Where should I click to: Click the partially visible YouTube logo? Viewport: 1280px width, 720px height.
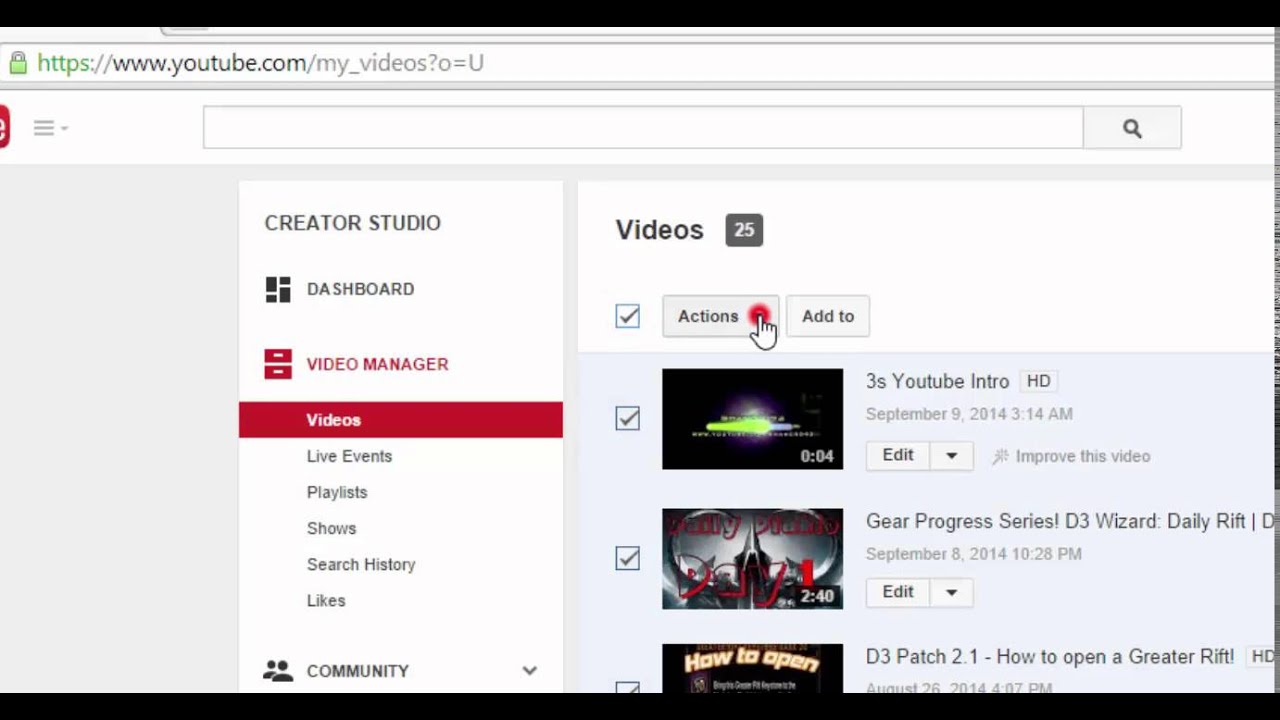coord(4,127)
